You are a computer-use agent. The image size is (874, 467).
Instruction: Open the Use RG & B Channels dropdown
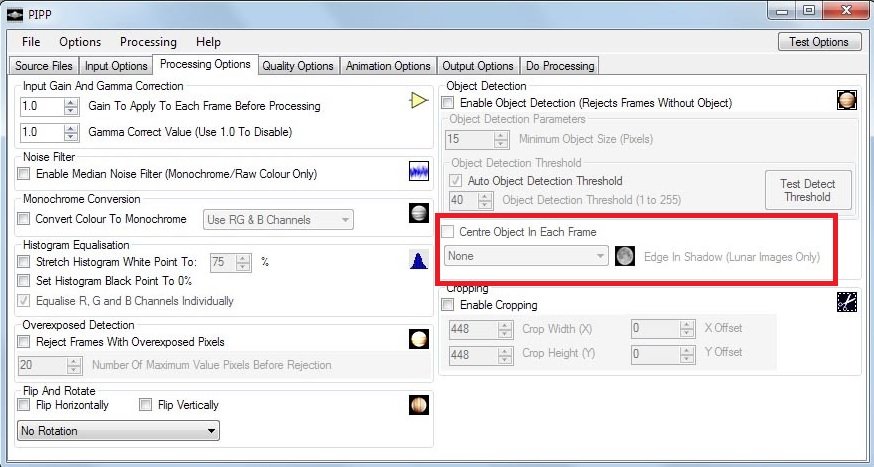pyautogui.click(x=278, y=220)
